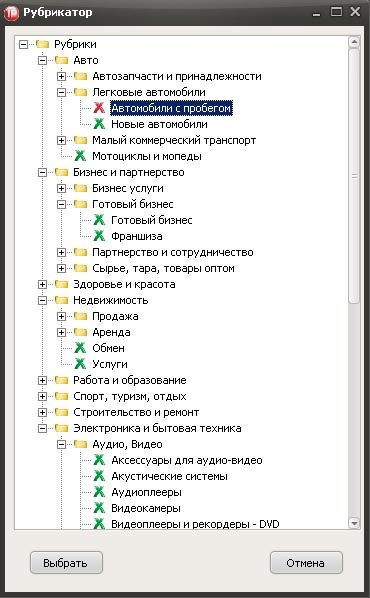
Task: Close the Рубрикатор window
Action: coord(355,12)
